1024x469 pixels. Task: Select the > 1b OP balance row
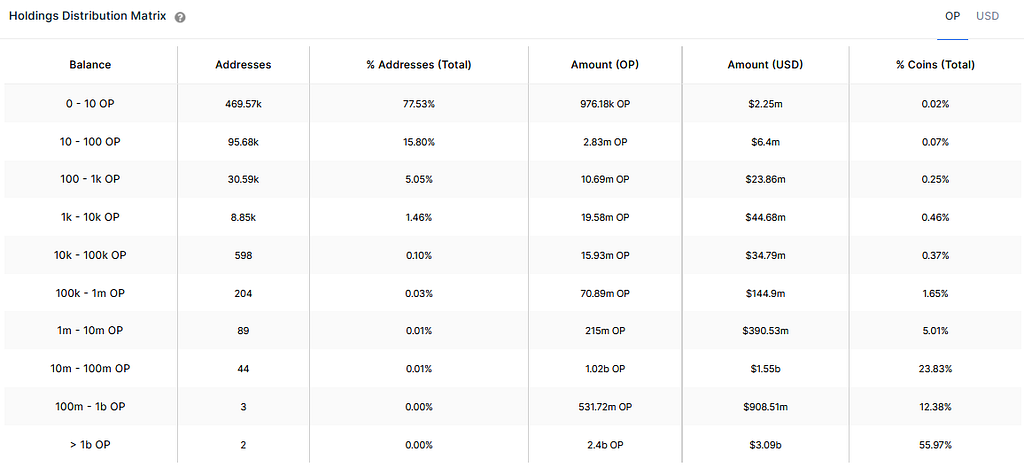click(90, 444)
